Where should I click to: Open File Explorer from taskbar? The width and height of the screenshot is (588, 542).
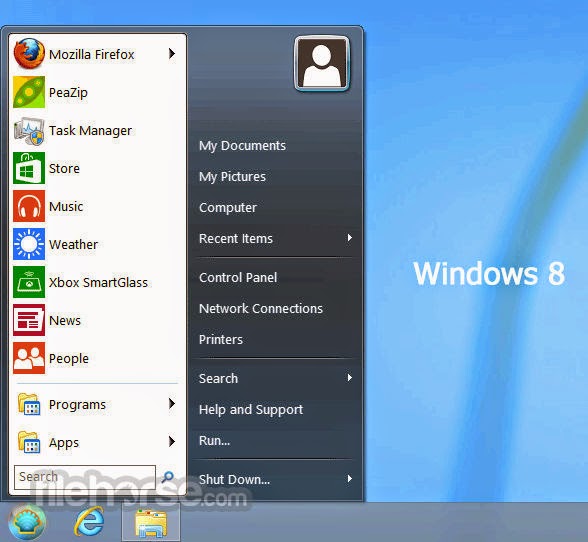tap(151, 523)
